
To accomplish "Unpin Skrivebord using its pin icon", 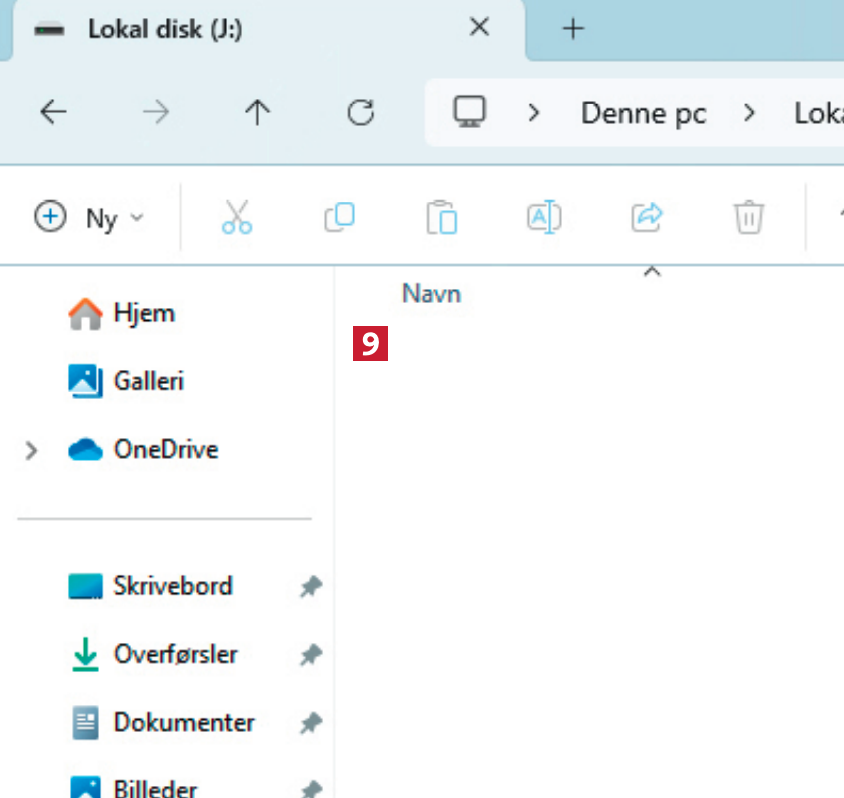I will tap(310, 587).
